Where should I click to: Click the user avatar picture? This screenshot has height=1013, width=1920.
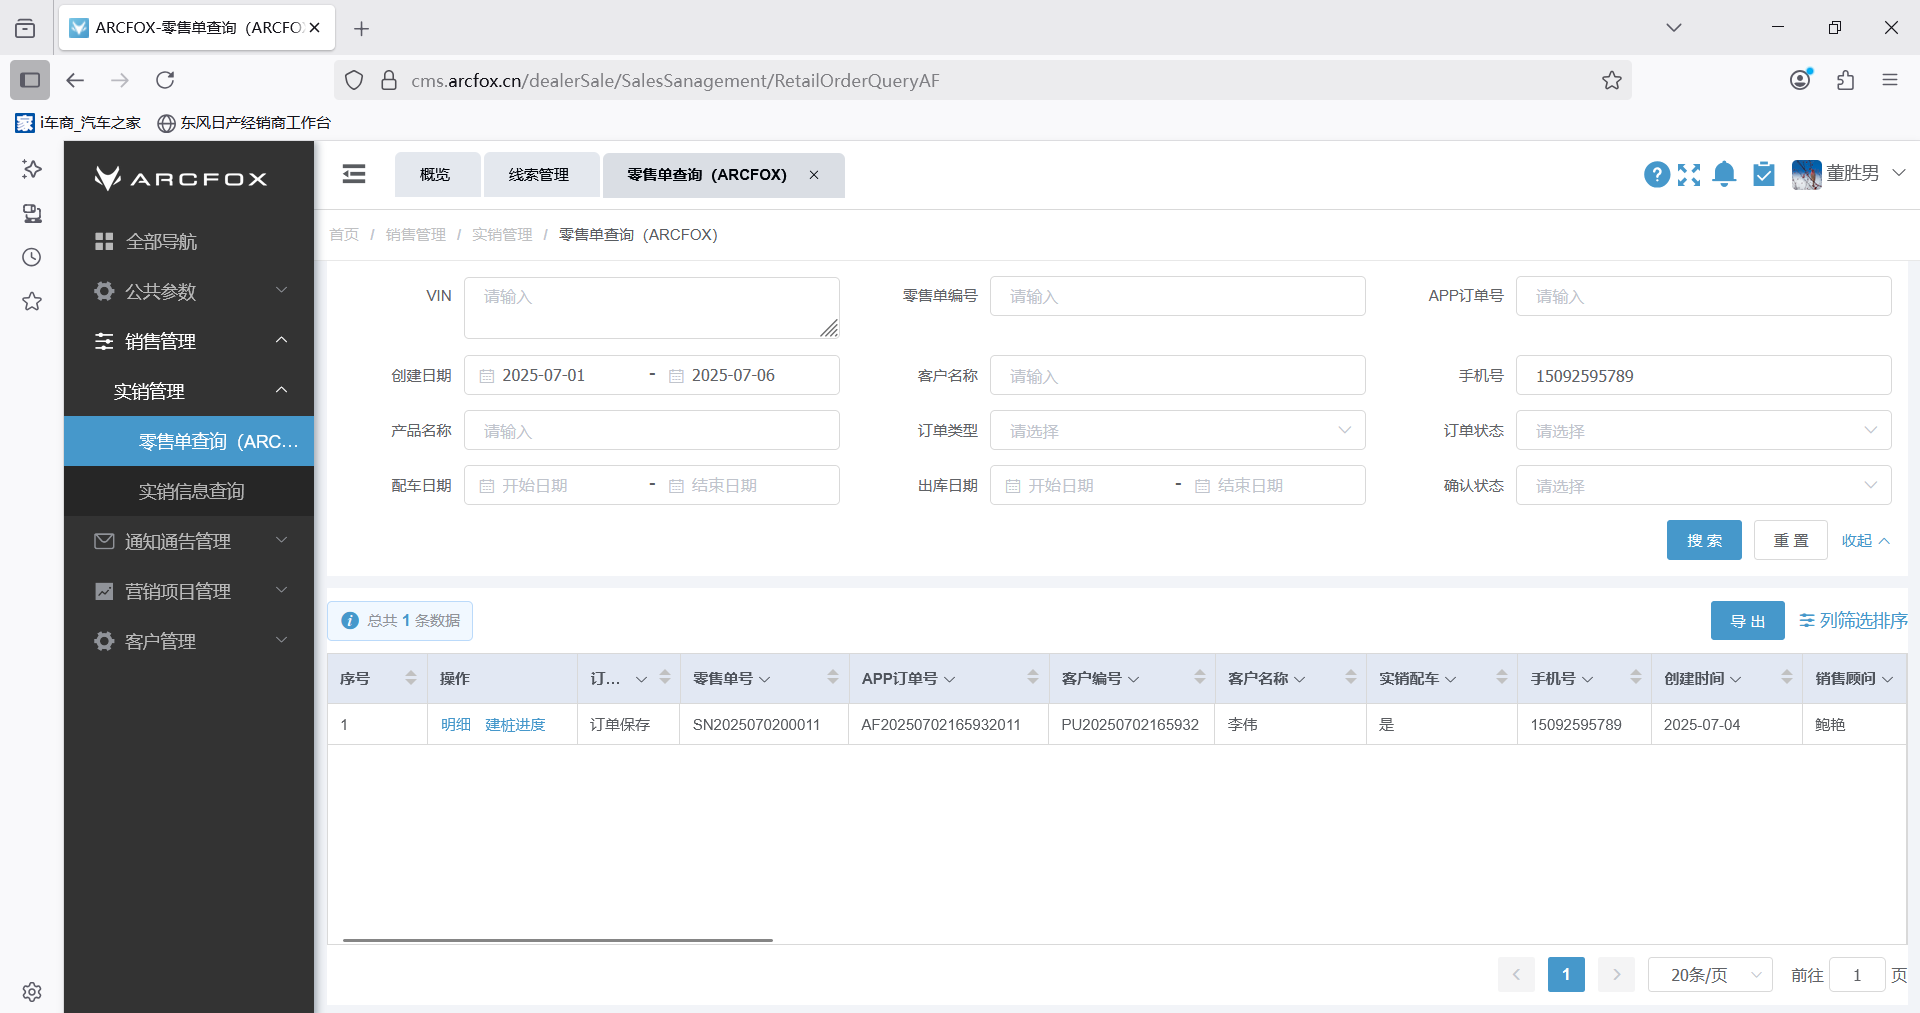coord(1806,175)
